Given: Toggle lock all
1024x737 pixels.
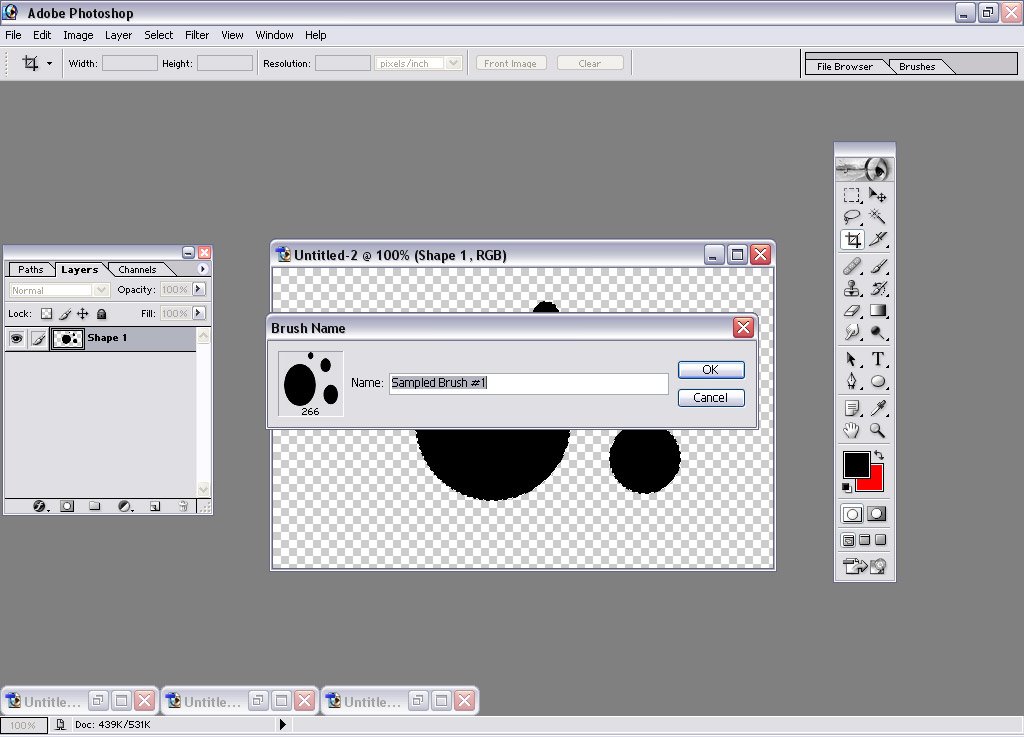Looking at the screenshot, I should [101, 314].
